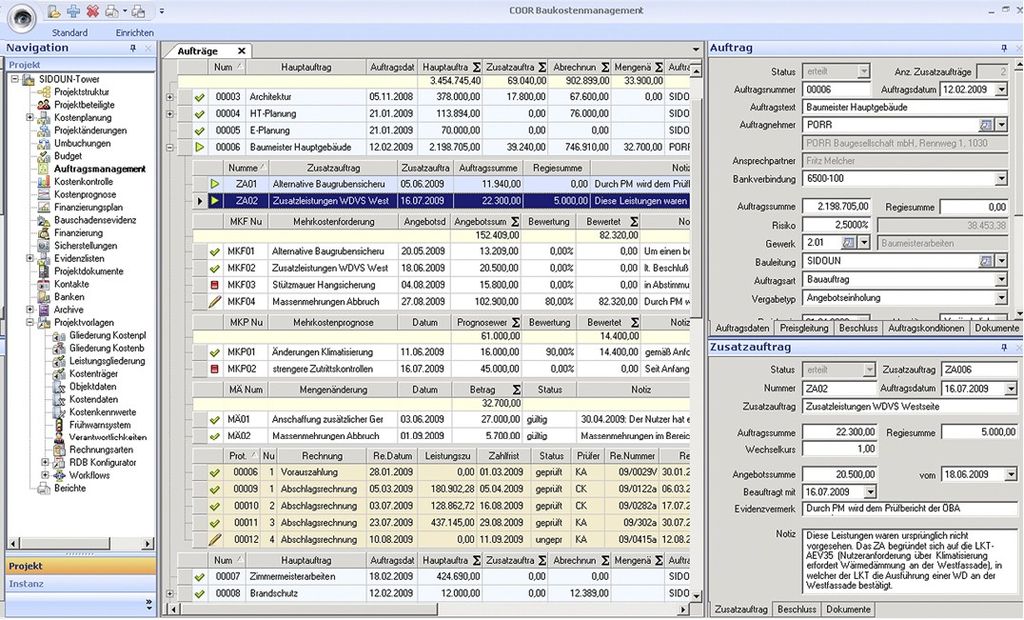The height and width of the screenshot is (620, 1024).
Task: Click the Projektstruktur tree icon
Action: pos(44,92)
